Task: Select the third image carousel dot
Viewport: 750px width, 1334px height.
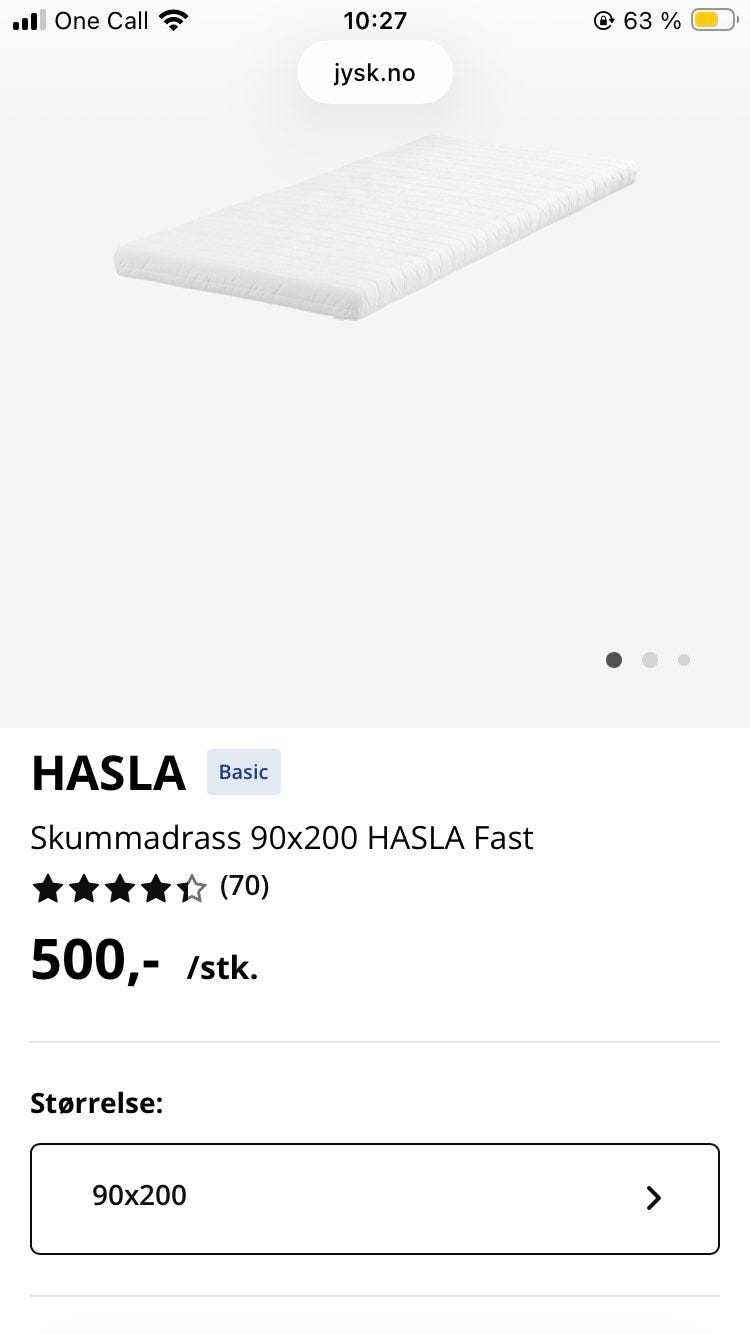Action: 684,660
